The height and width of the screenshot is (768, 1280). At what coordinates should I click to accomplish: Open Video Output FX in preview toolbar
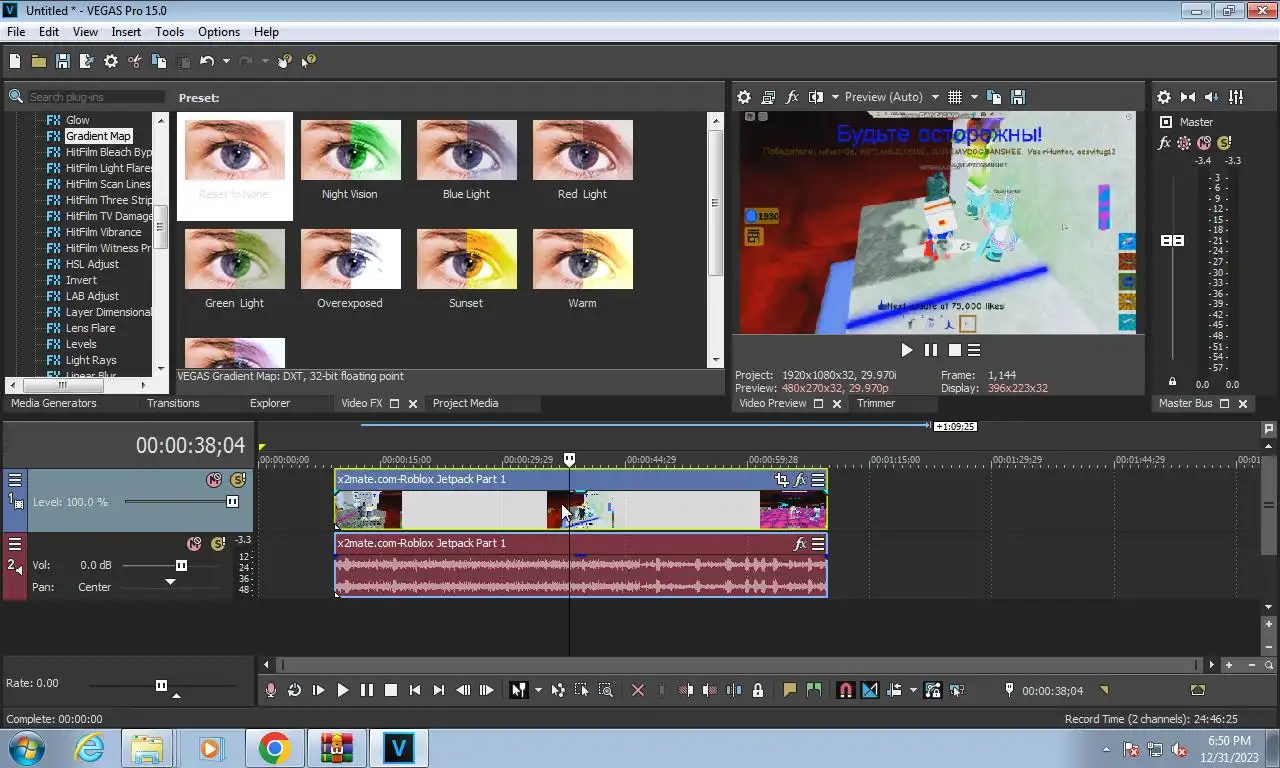[x=792, y=97]
